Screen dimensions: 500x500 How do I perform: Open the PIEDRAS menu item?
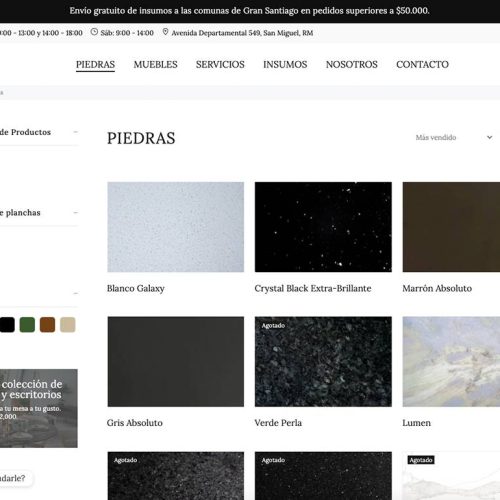pos(95,64)
